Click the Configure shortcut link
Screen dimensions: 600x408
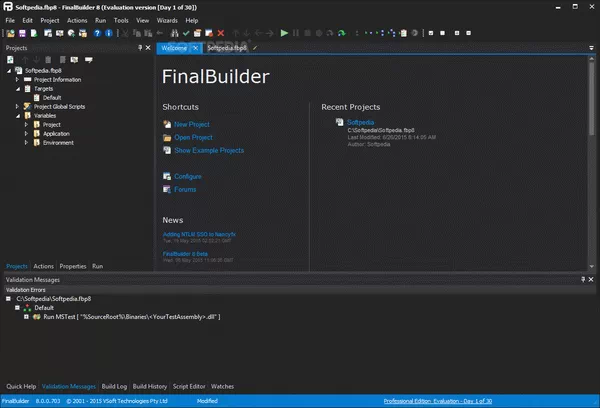(x=188, y=176)
